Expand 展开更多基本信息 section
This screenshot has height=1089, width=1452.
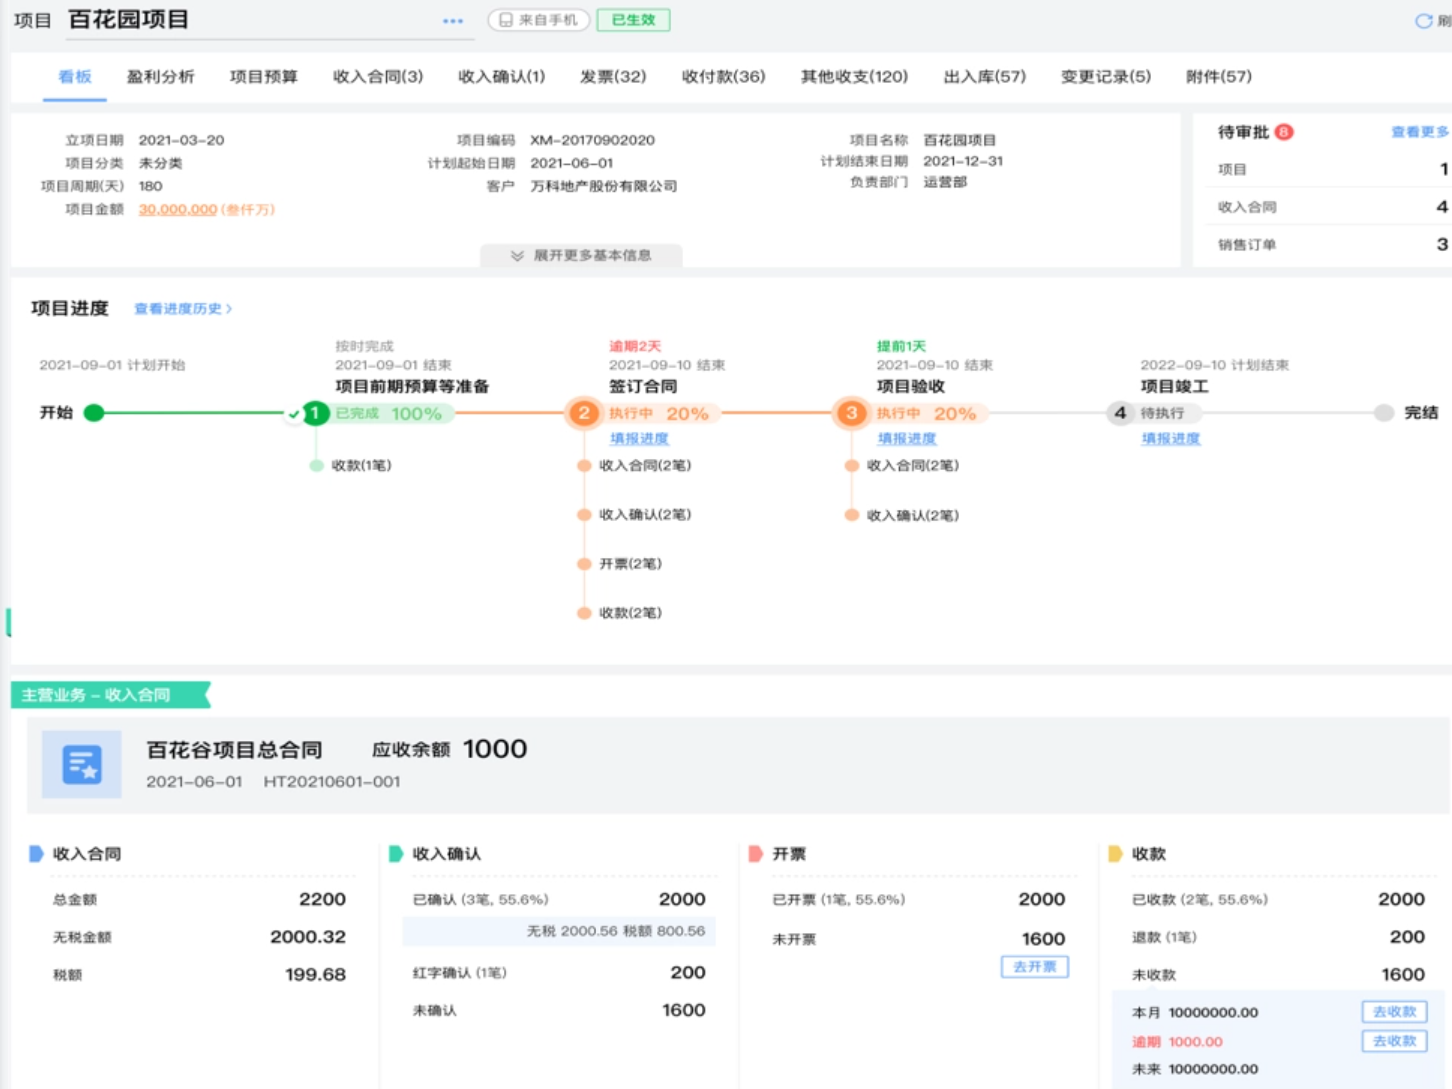tap(582, 256)
